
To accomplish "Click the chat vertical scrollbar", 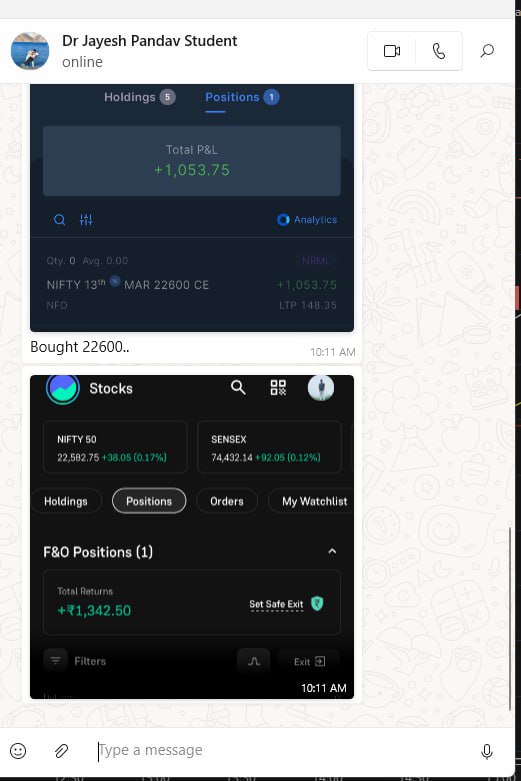I will (510, 618).
